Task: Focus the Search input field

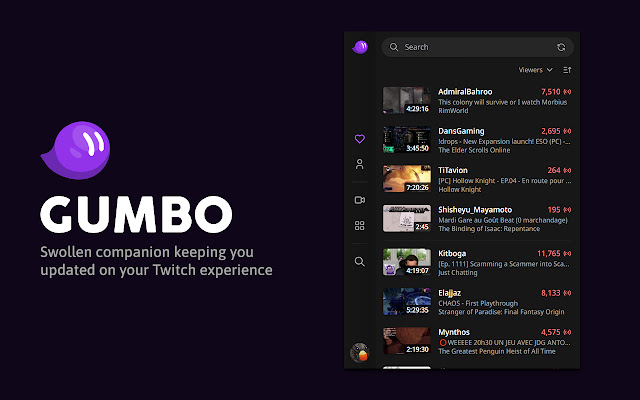Action: coord(478,47)
